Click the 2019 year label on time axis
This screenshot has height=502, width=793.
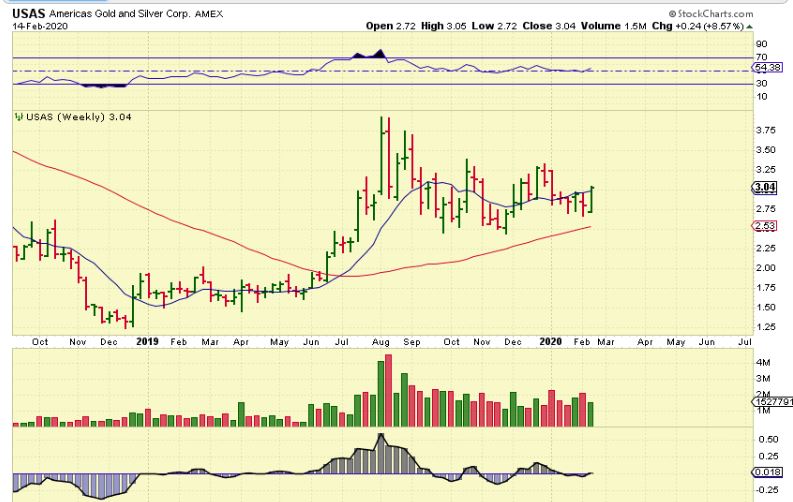point(147,342)
